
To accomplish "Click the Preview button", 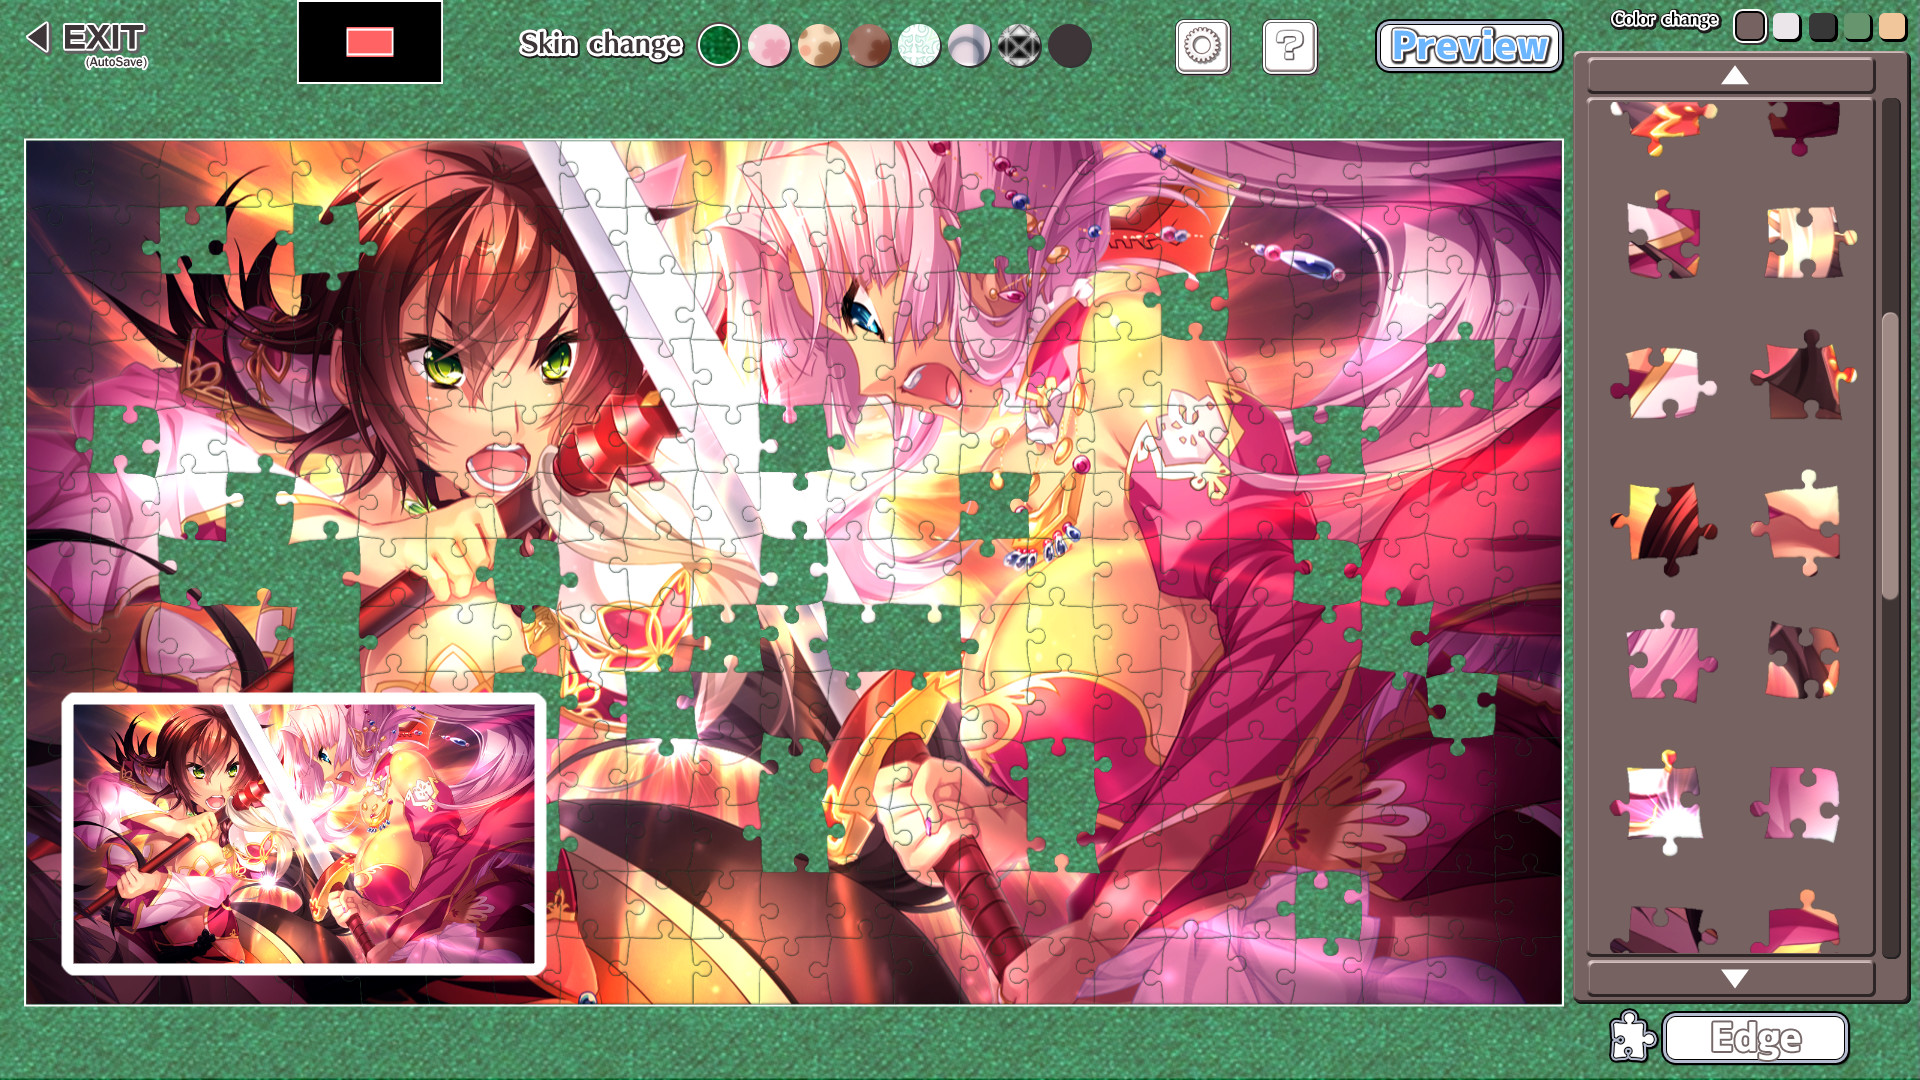I will (x=1468, y=45).
